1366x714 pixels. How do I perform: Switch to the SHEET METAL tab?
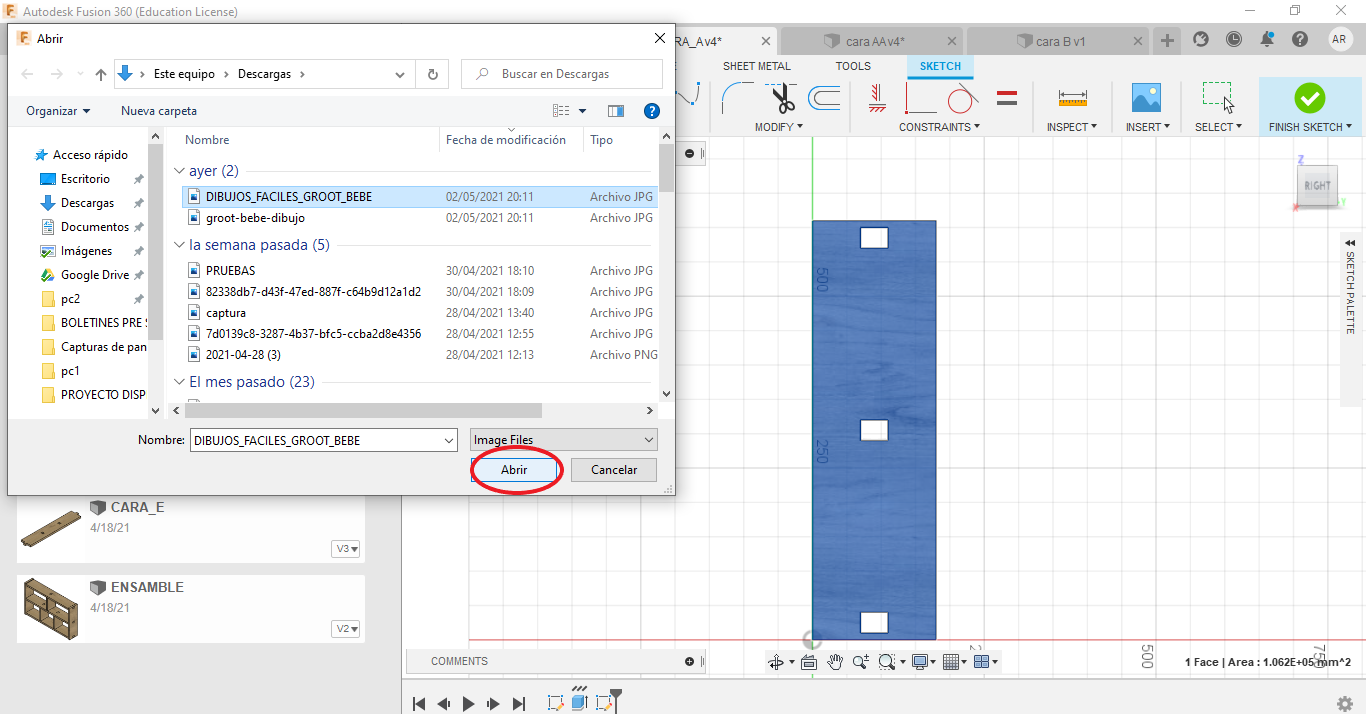757,66
